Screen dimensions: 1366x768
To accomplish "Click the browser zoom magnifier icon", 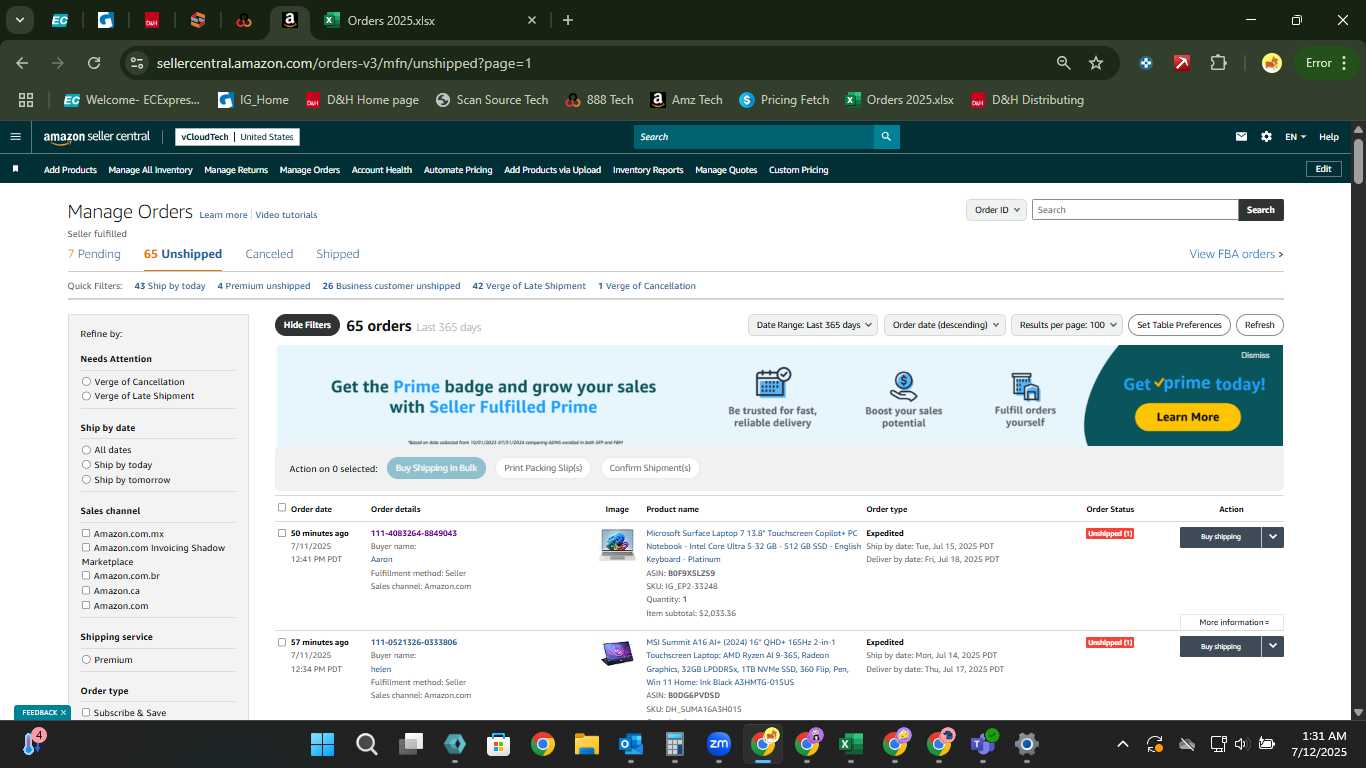I will (x=1064, y=63).
